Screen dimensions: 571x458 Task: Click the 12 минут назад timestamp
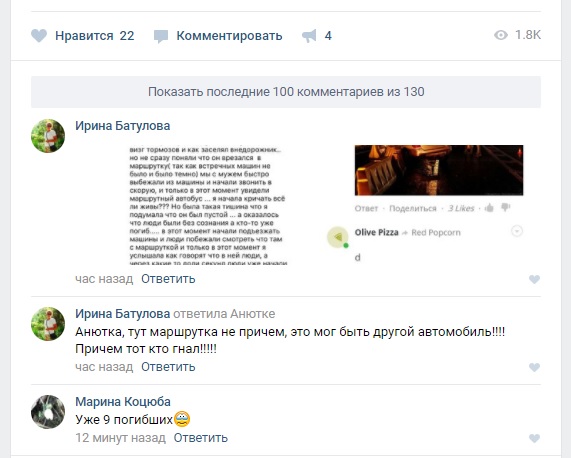[x=121, y=438]
